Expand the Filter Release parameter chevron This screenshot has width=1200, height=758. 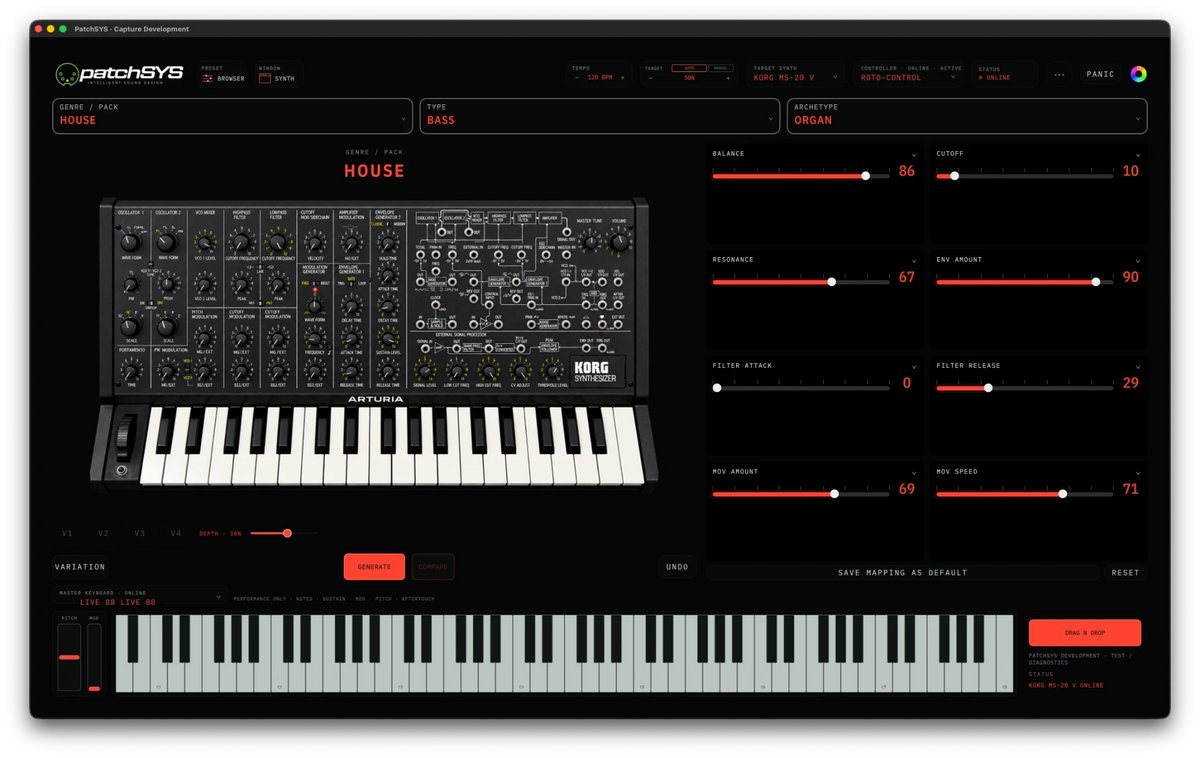[1138, 367]
